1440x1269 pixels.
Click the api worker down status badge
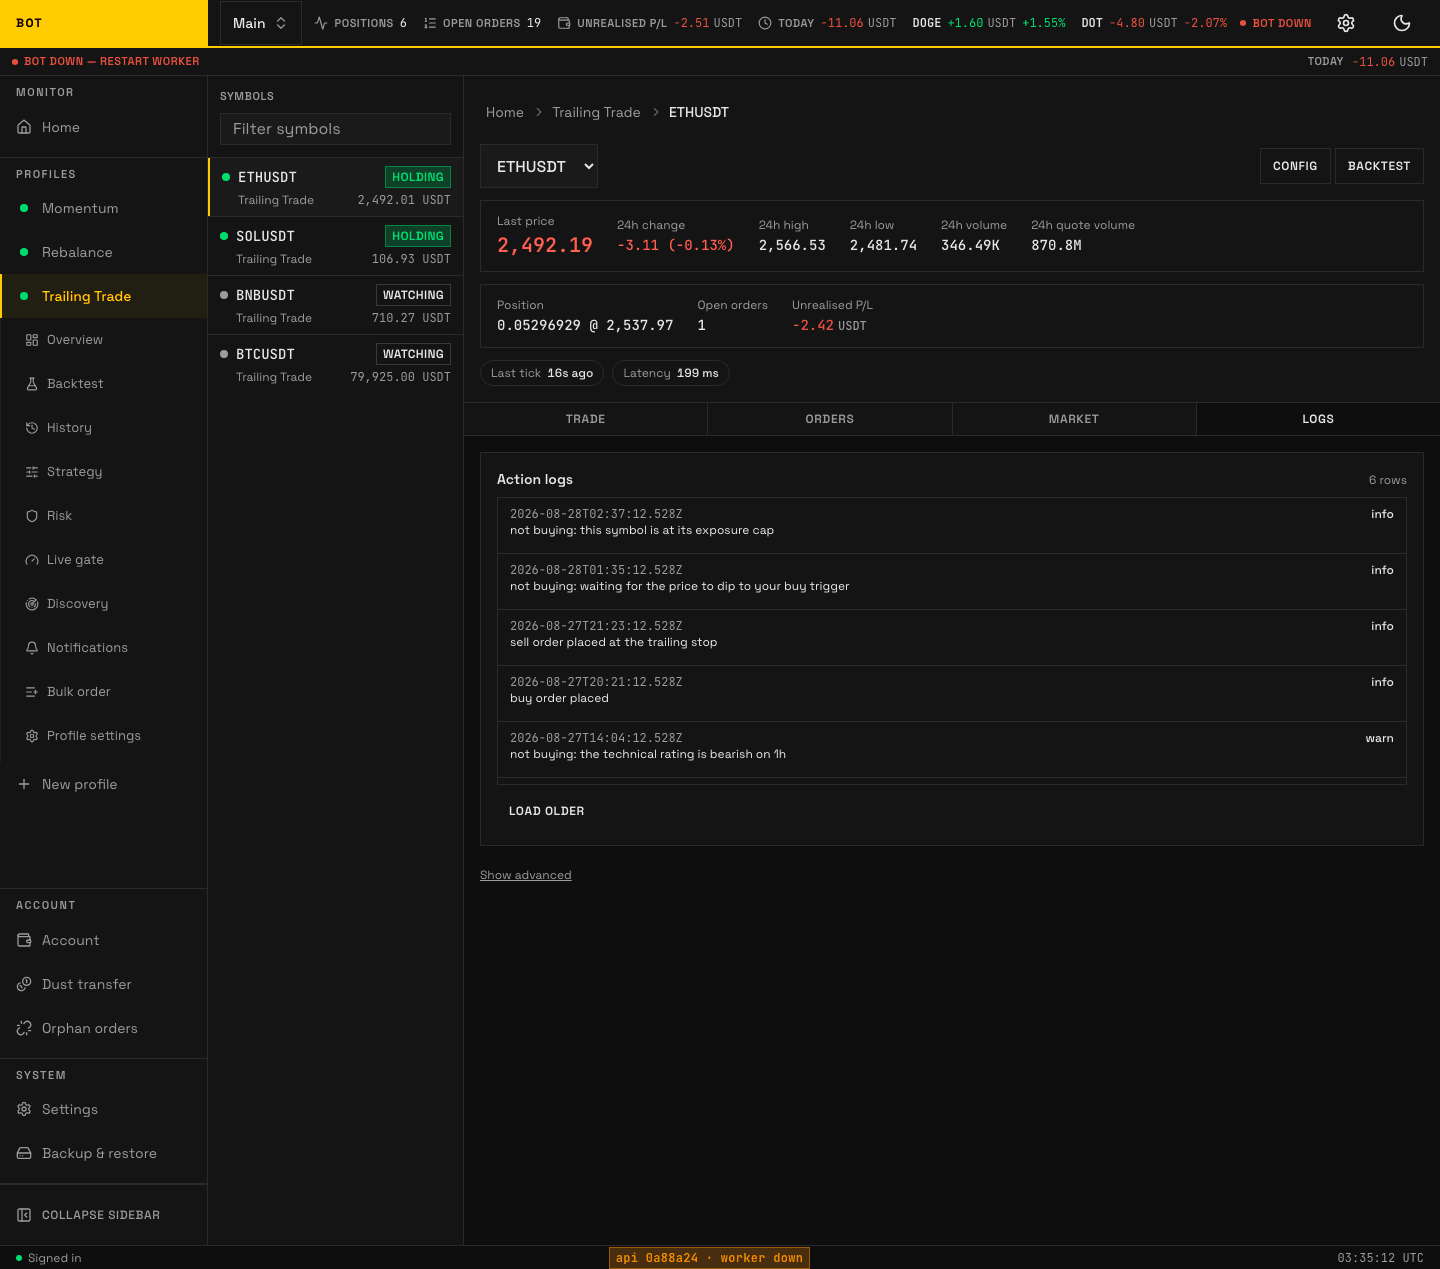709,1258
